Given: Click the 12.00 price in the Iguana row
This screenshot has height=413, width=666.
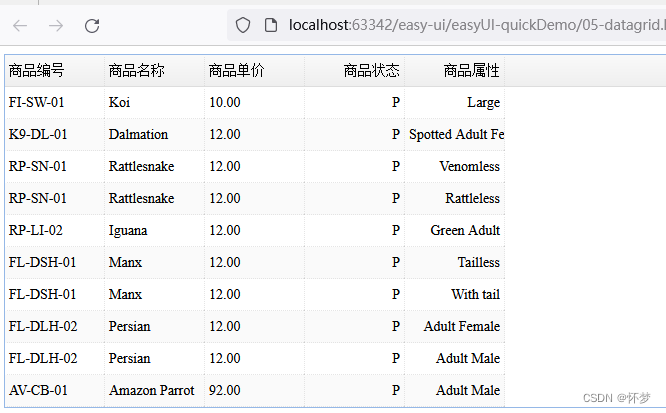Looking at the screenshot, I should pyautogui.click(x=254, y=230).
